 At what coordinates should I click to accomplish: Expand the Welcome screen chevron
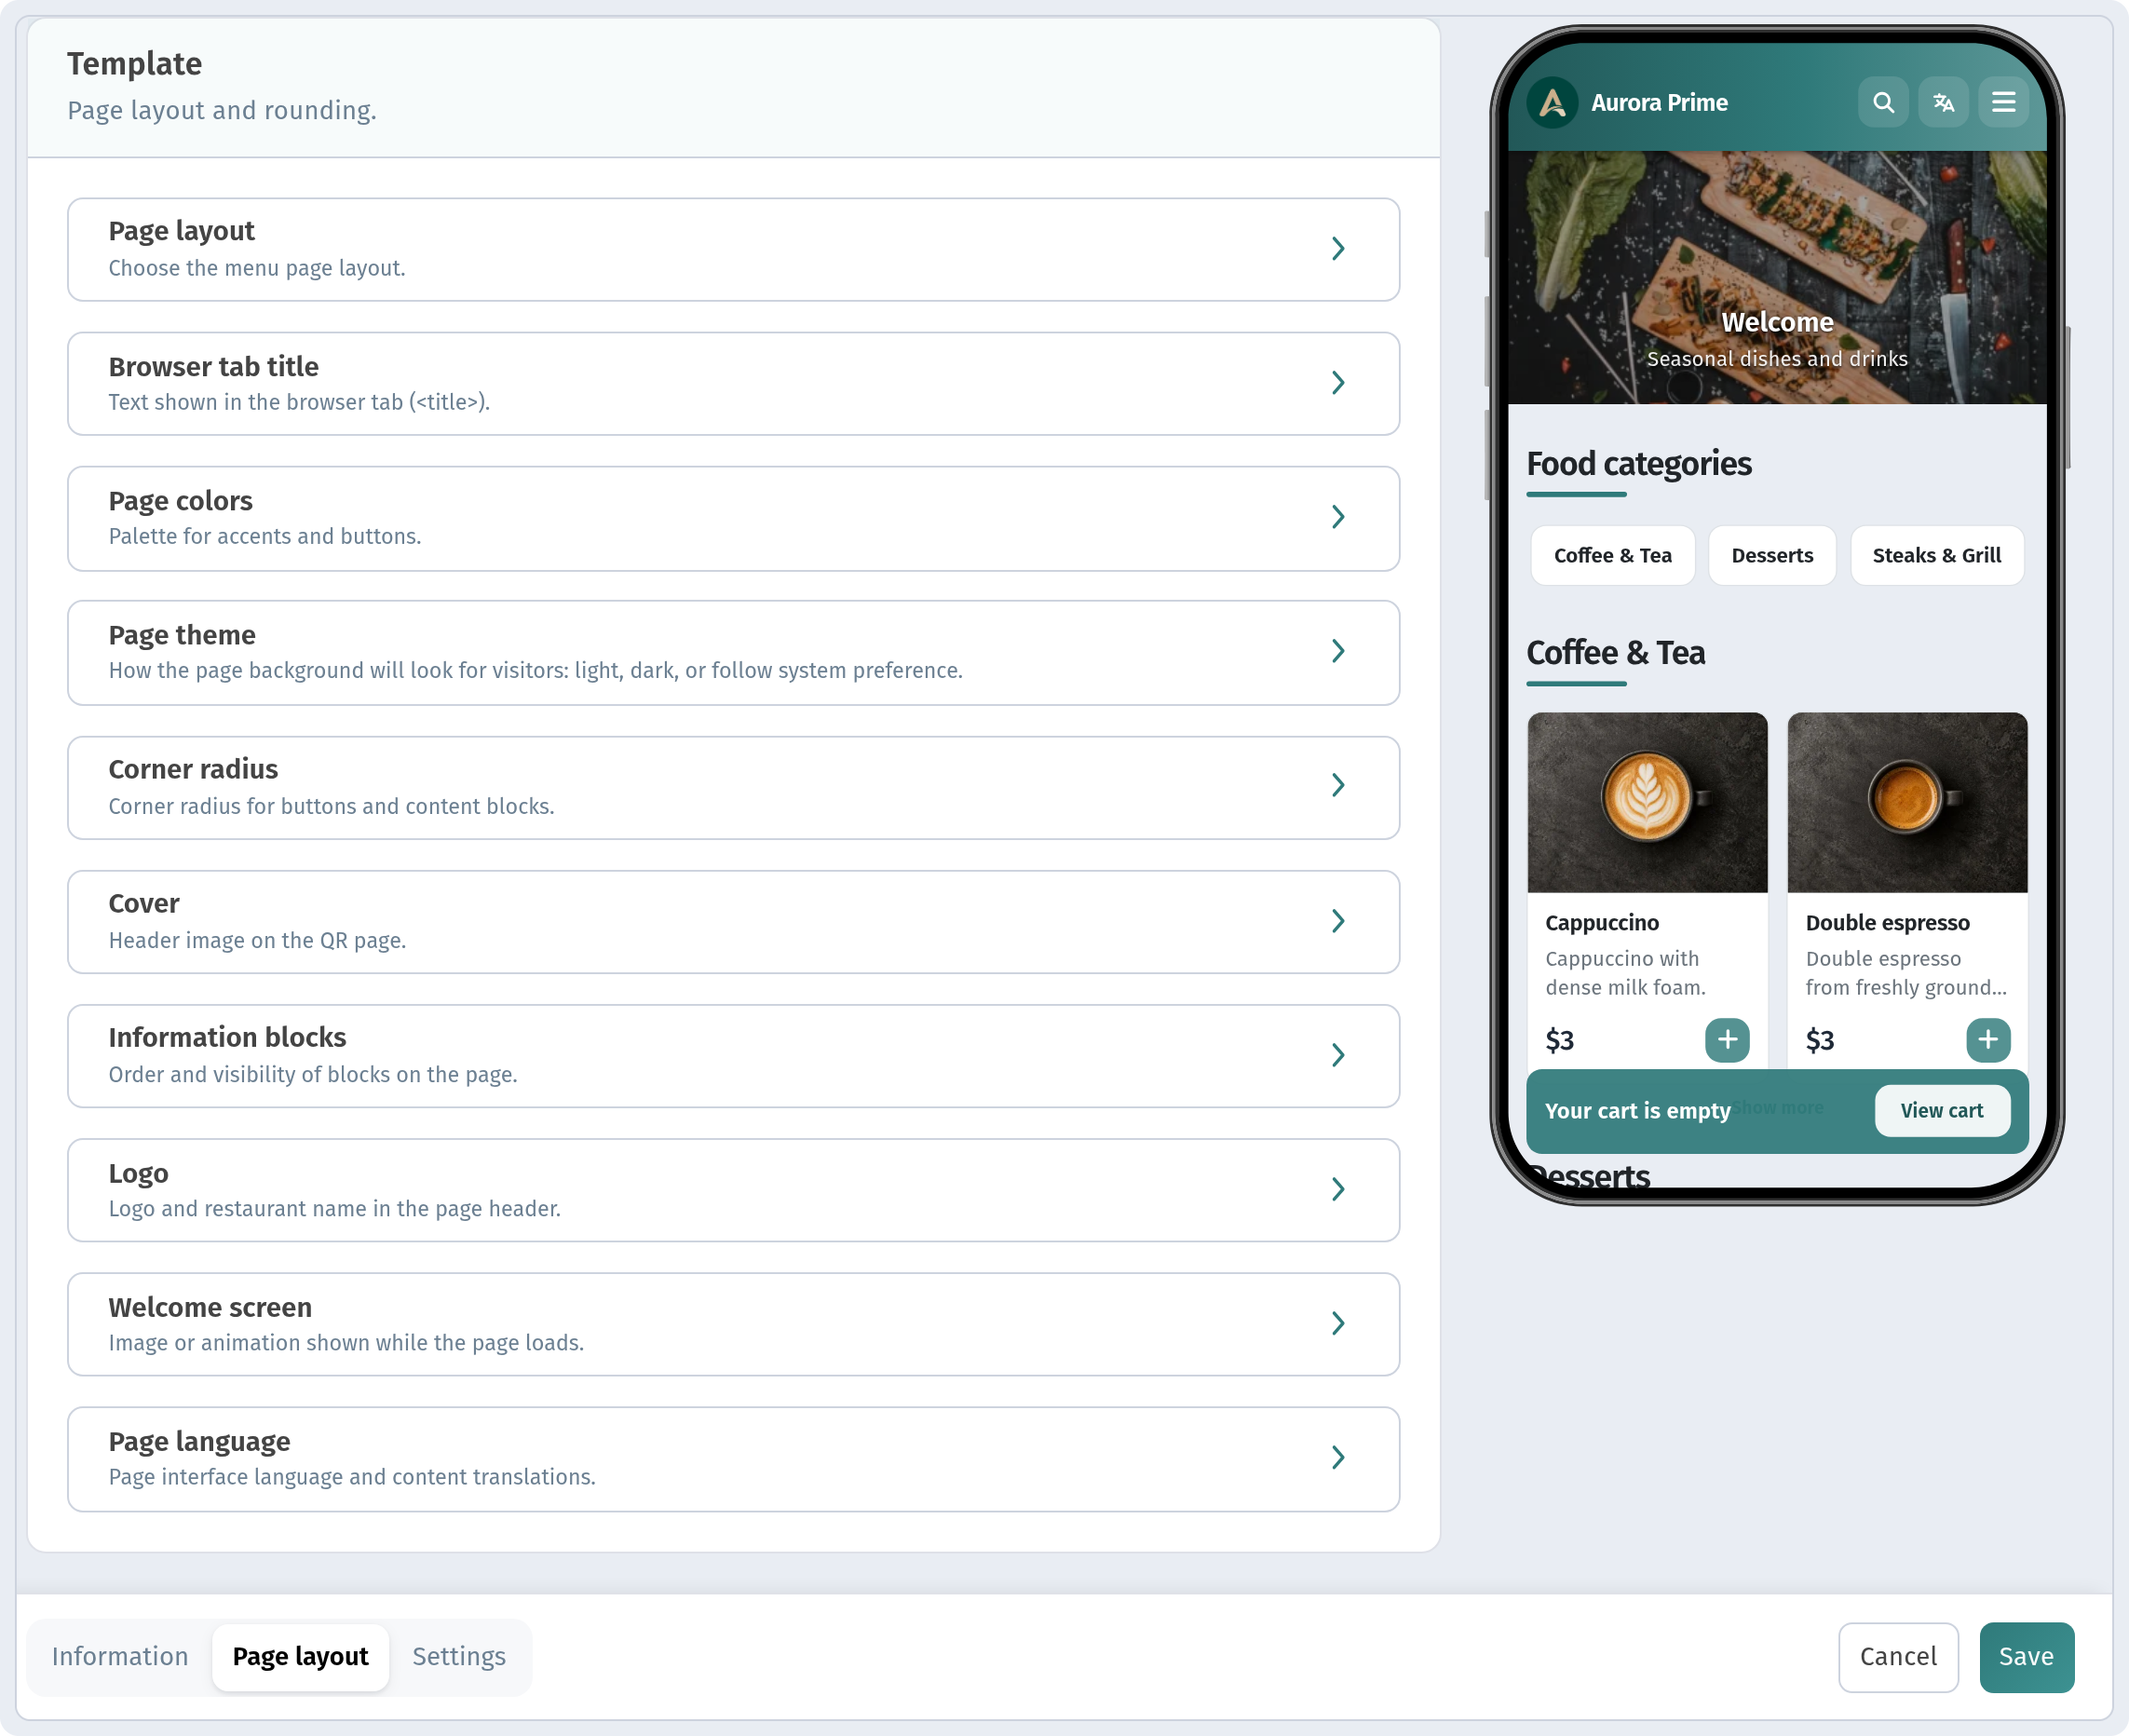[x=1338, y=1323]
